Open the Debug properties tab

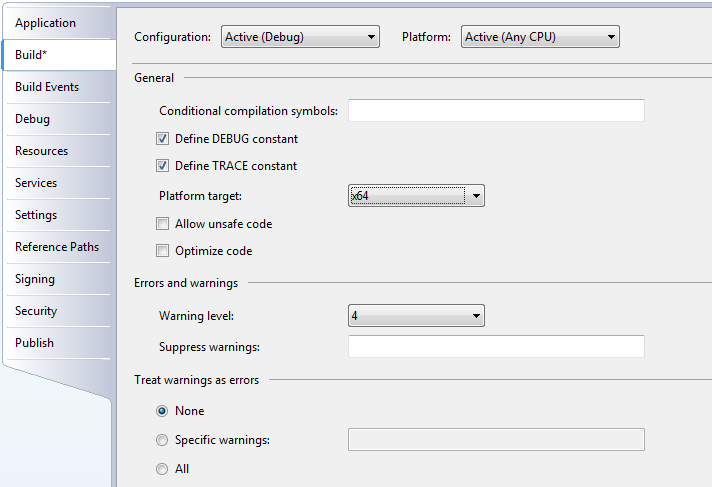[58, 119]
